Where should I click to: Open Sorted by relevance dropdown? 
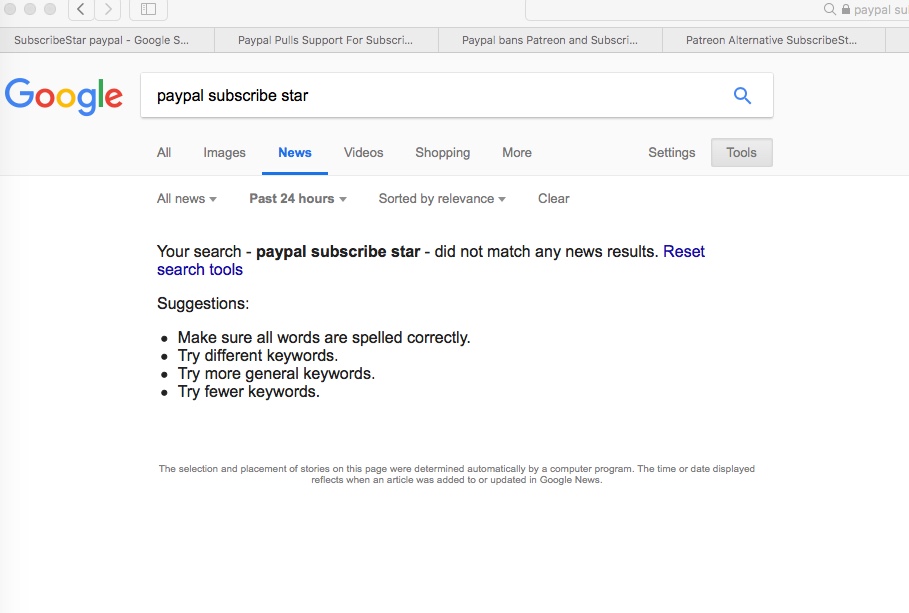coord(441,199)
